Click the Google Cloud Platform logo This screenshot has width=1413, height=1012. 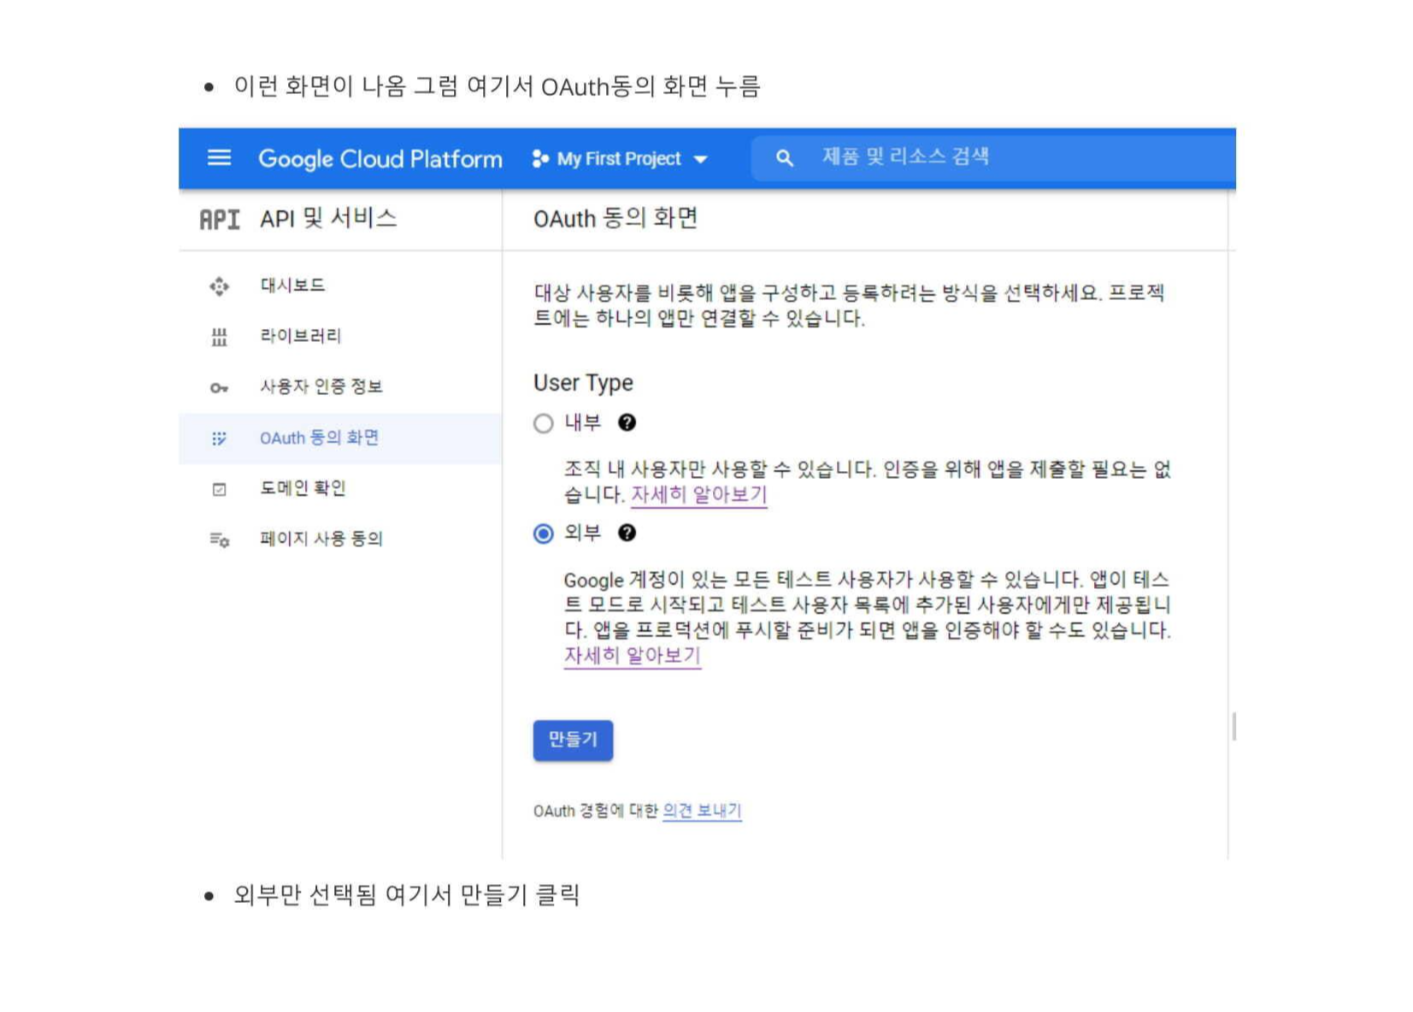click(380, 159)
